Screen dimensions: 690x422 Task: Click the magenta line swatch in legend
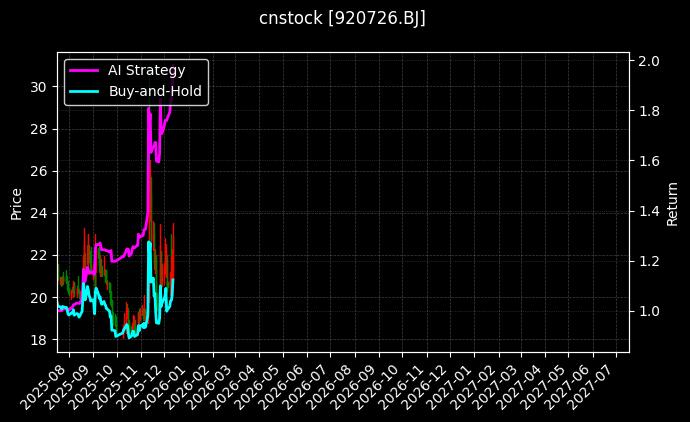coord(83,70)
